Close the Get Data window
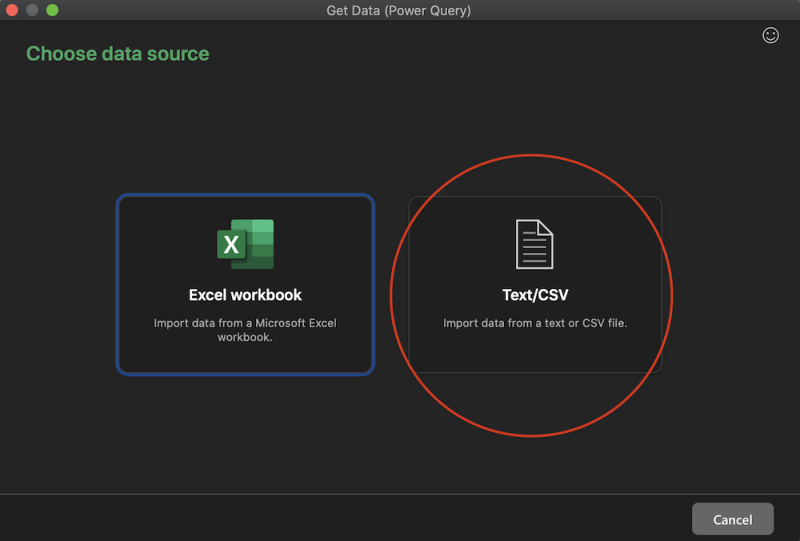Viewport: 800px width, 541px height. [x=13, y=10]
